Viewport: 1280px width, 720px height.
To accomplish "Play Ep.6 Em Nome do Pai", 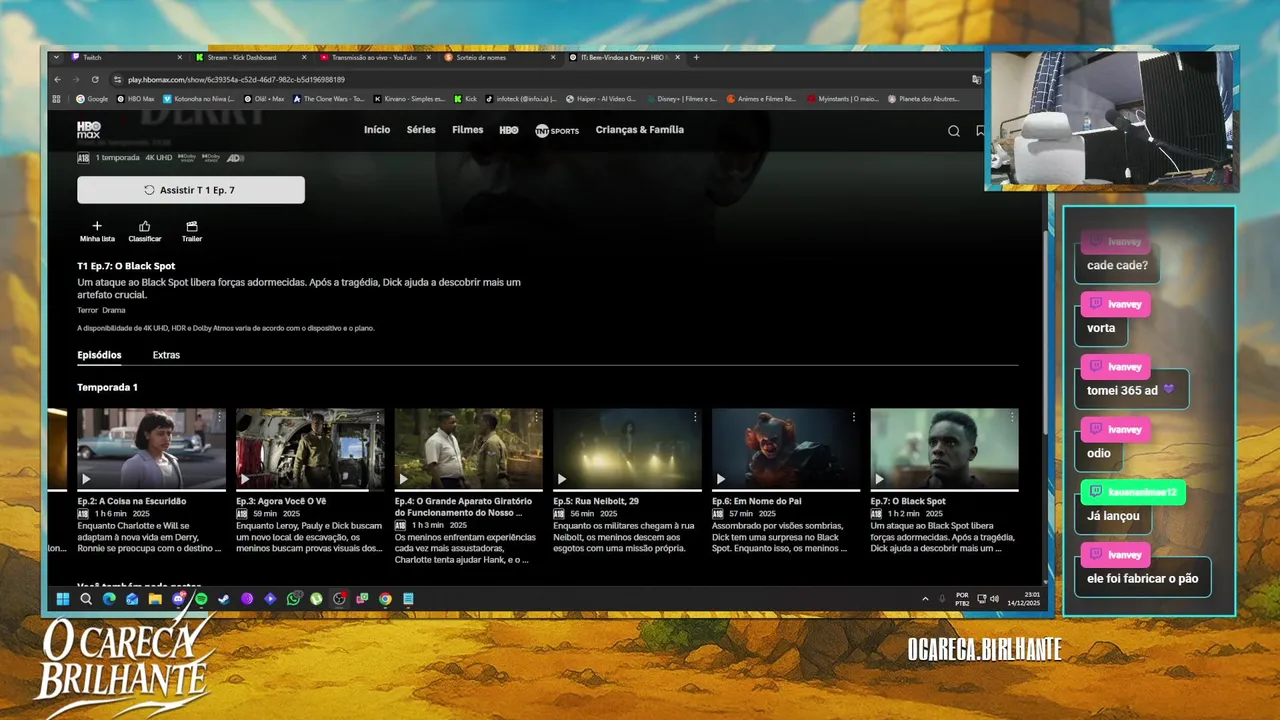I will 720,479.
